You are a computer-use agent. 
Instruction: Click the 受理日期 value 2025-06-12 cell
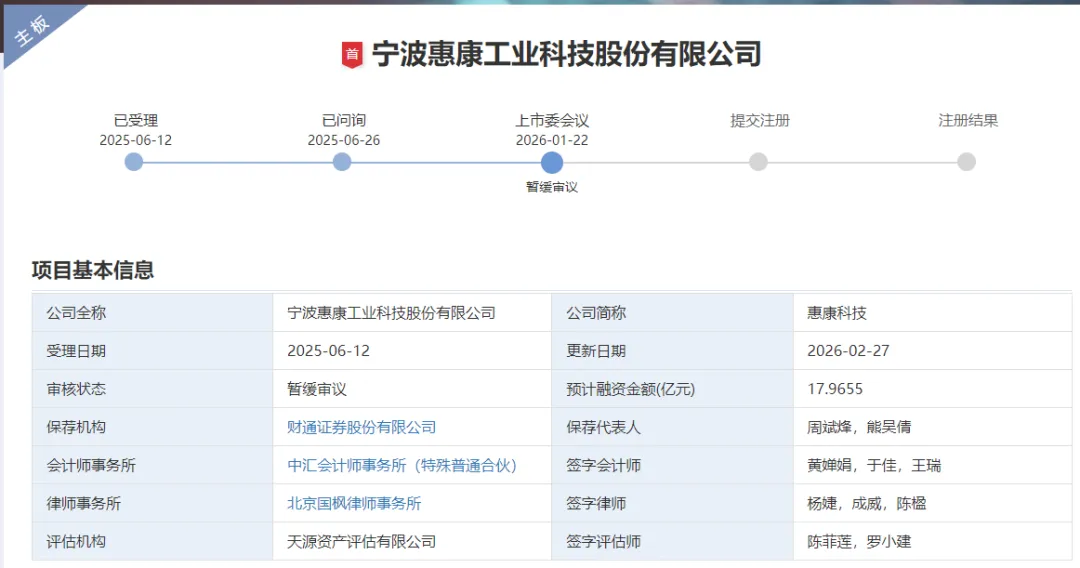point(412,351)
